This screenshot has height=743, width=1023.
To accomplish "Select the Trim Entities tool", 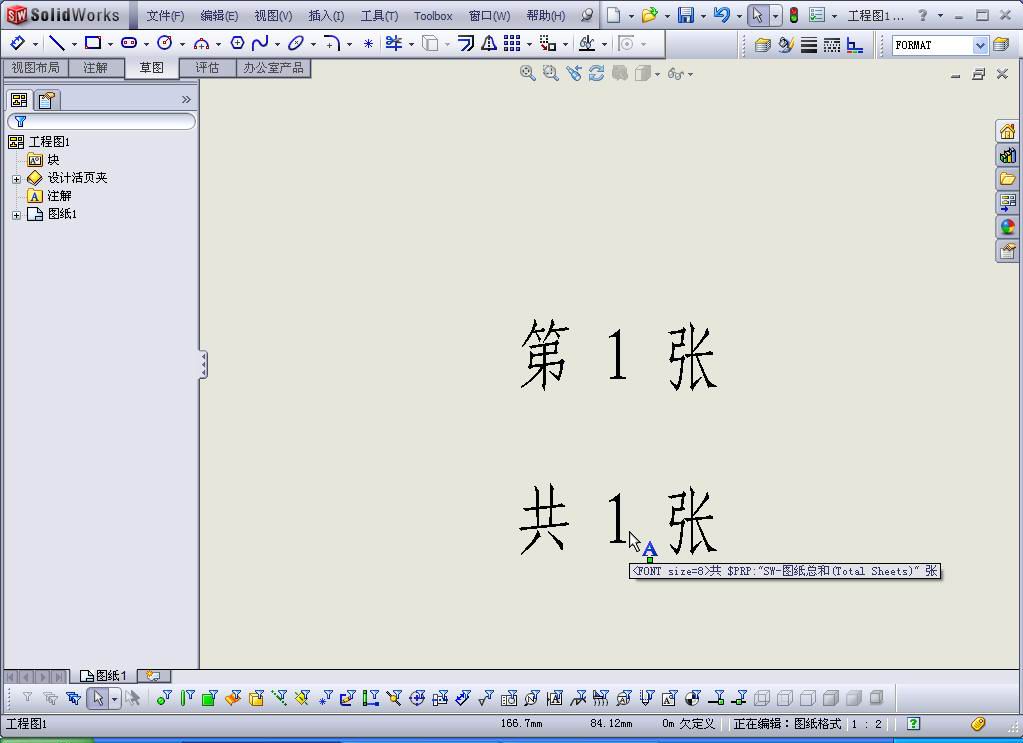I will point(394,43).
